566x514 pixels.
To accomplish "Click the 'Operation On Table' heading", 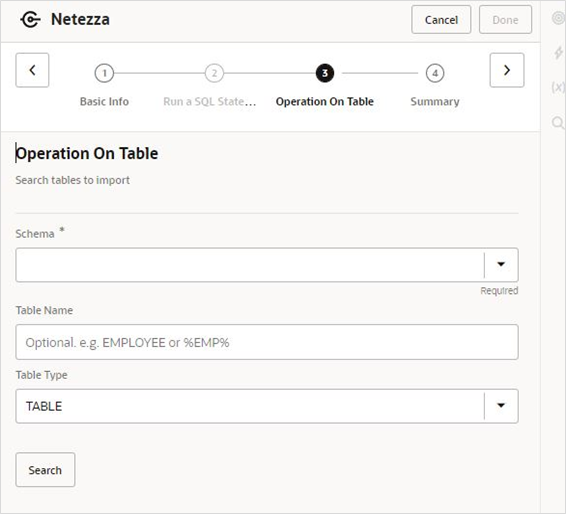I will pos(87,153).
